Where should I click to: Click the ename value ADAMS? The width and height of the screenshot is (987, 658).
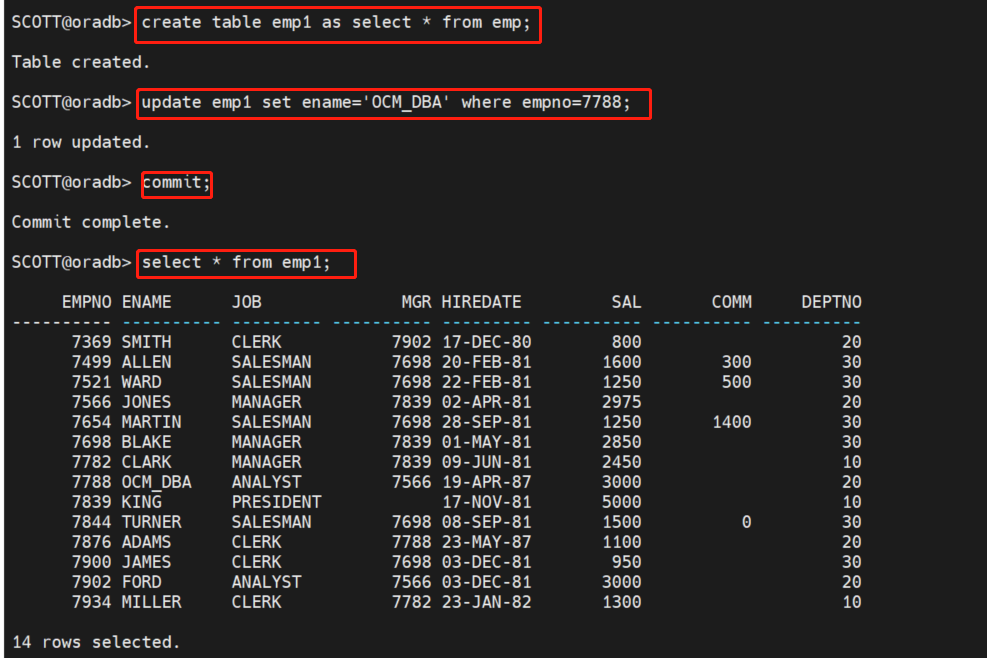pos(146,542)
